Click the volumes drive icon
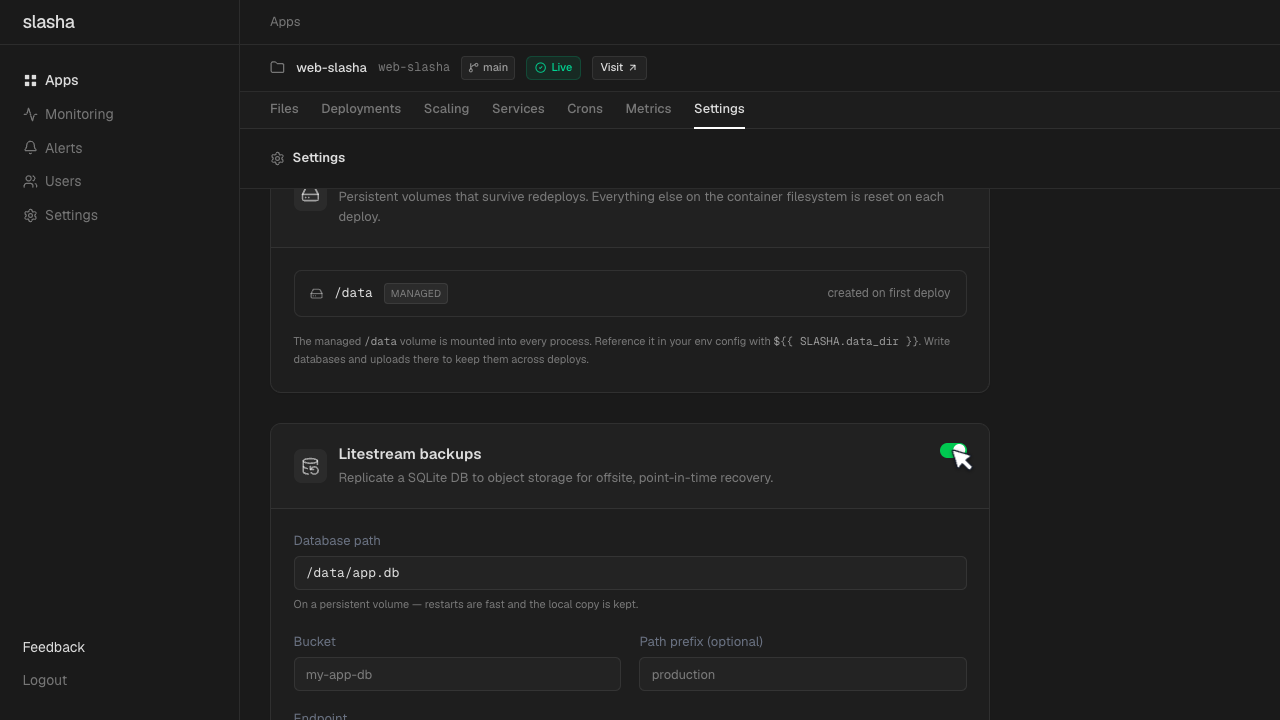This screenshot has height=720, width=1280. (310, 196)
